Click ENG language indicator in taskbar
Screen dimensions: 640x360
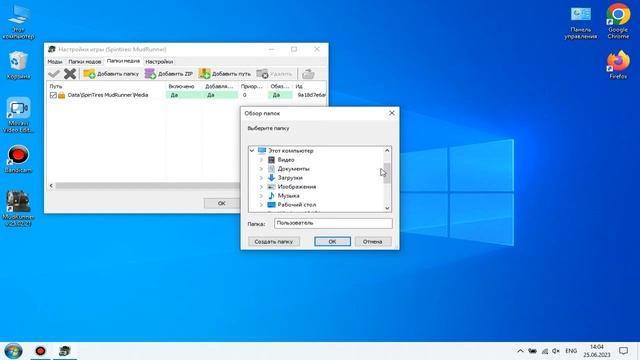(571, 351)
